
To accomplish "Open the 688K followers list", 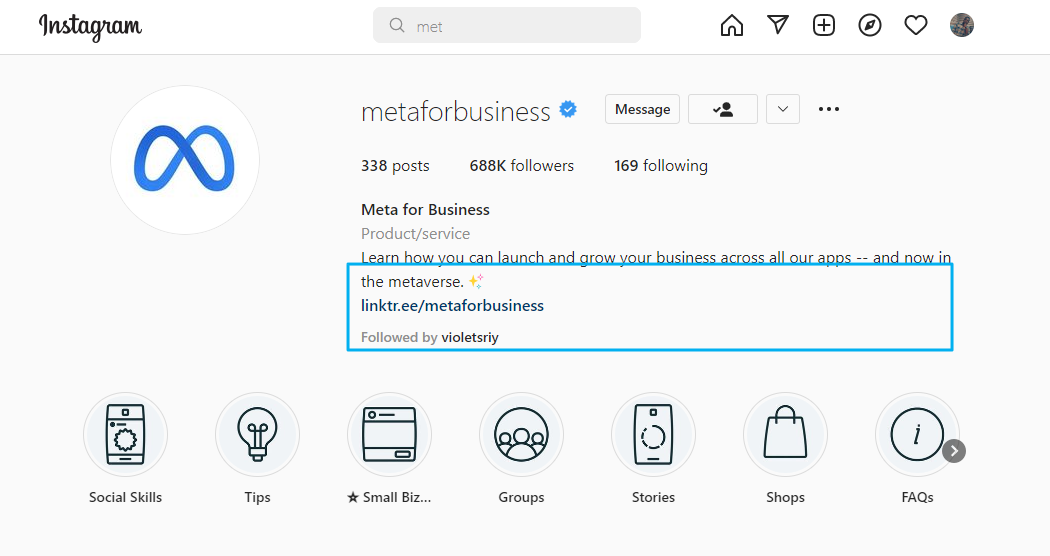I will [522, 165].
